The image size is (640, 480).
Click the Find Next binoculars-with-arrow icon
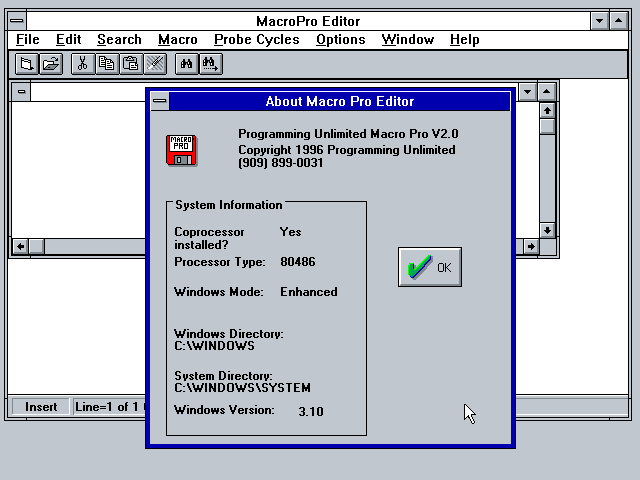(x=211, y=64)
